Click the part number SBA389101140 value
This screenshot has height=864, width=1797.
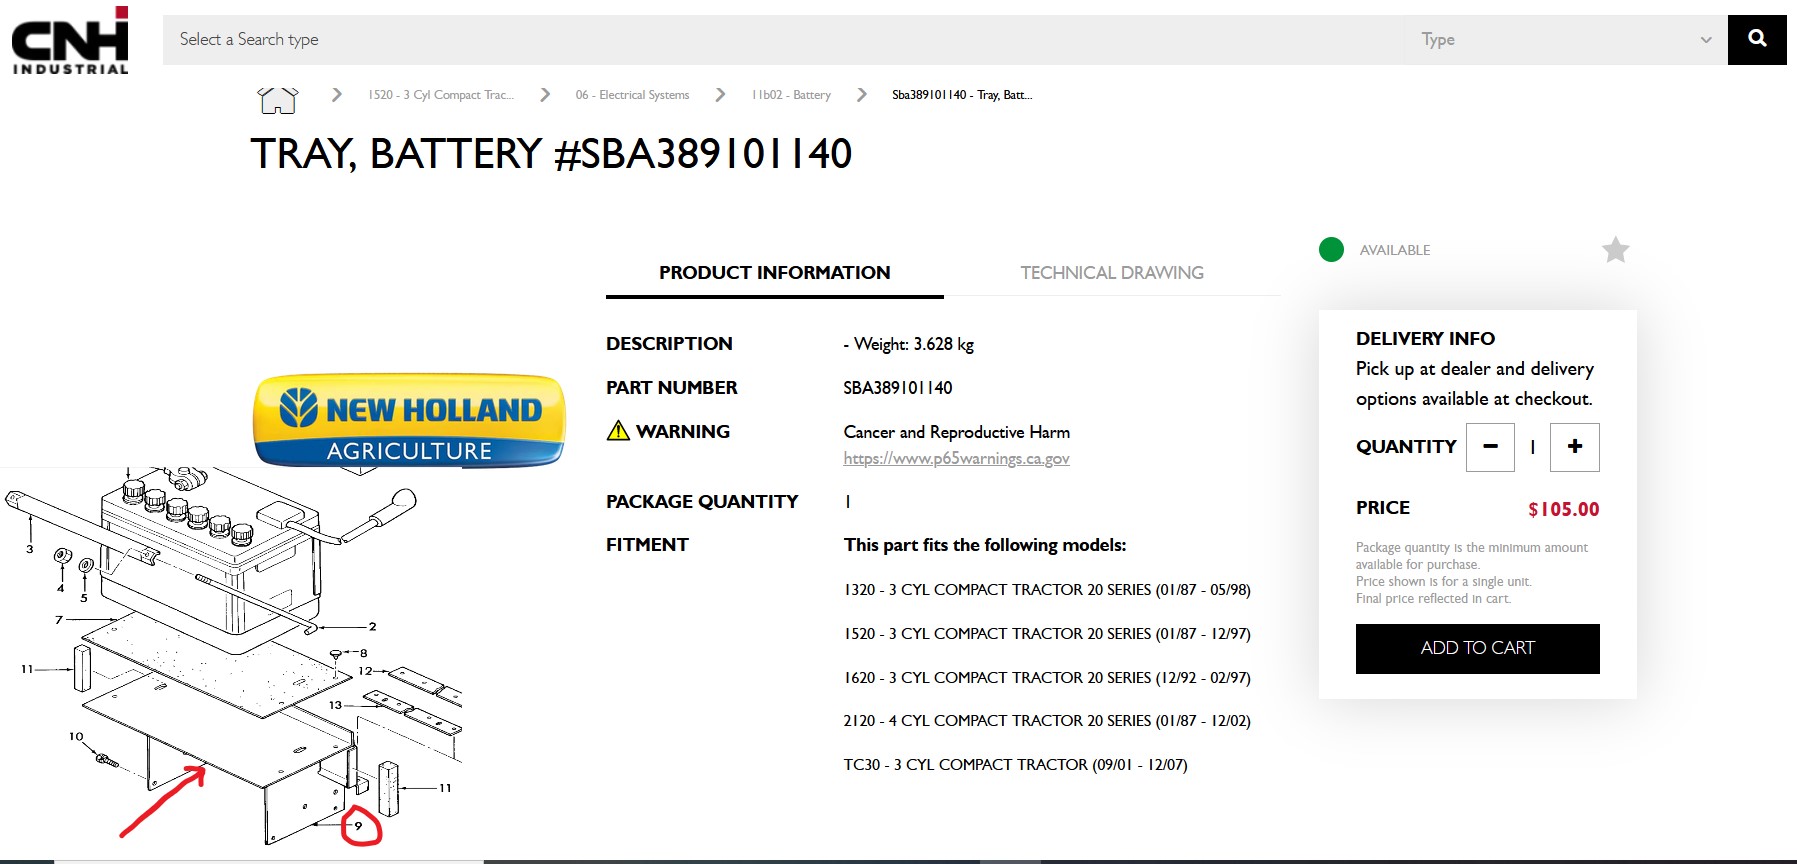(897, 388)
